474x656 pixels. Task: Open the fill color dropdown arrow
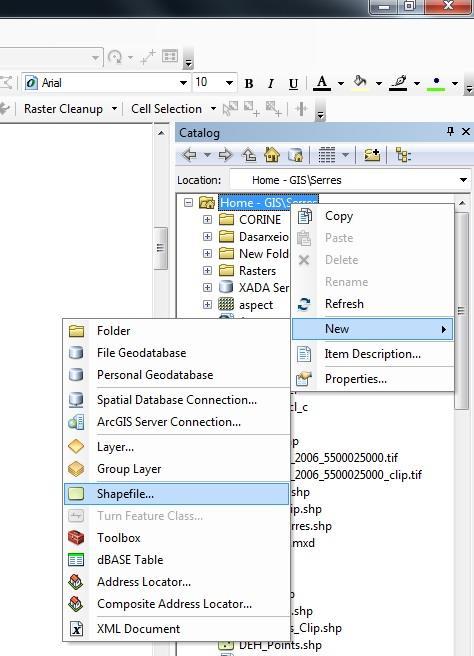379,83
